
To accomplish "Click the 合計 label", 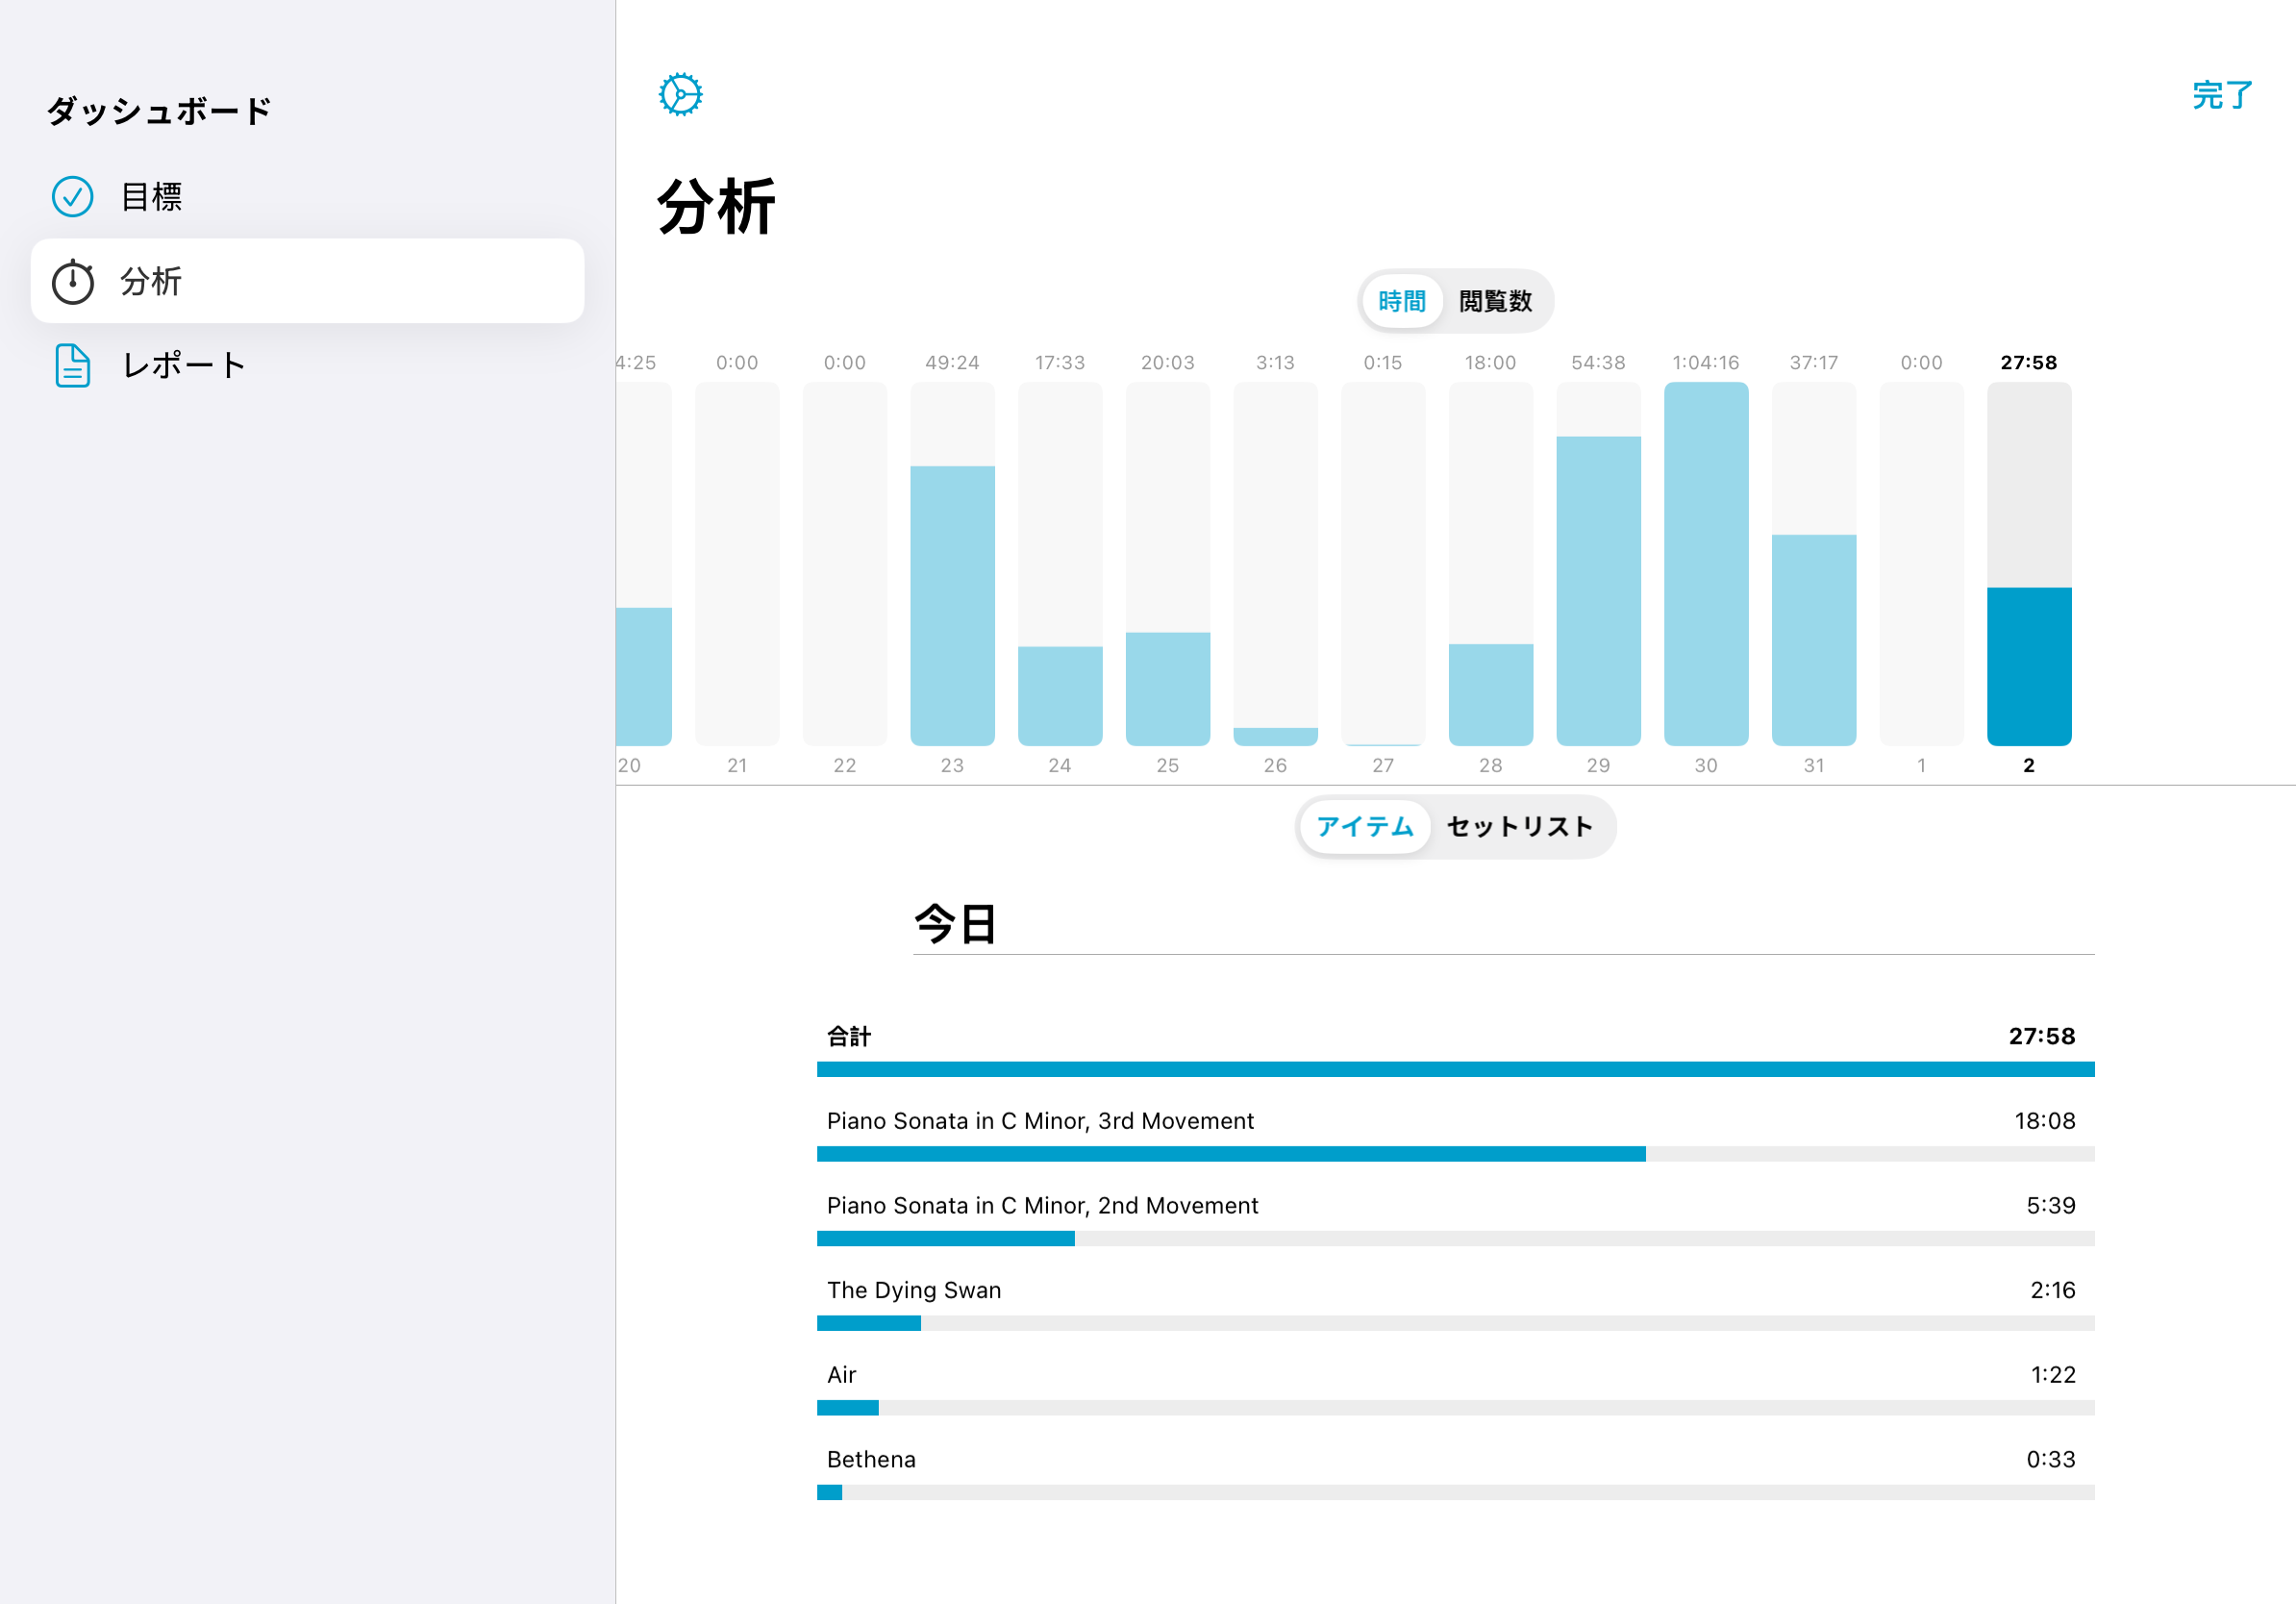I will (x=849, y=1036).
